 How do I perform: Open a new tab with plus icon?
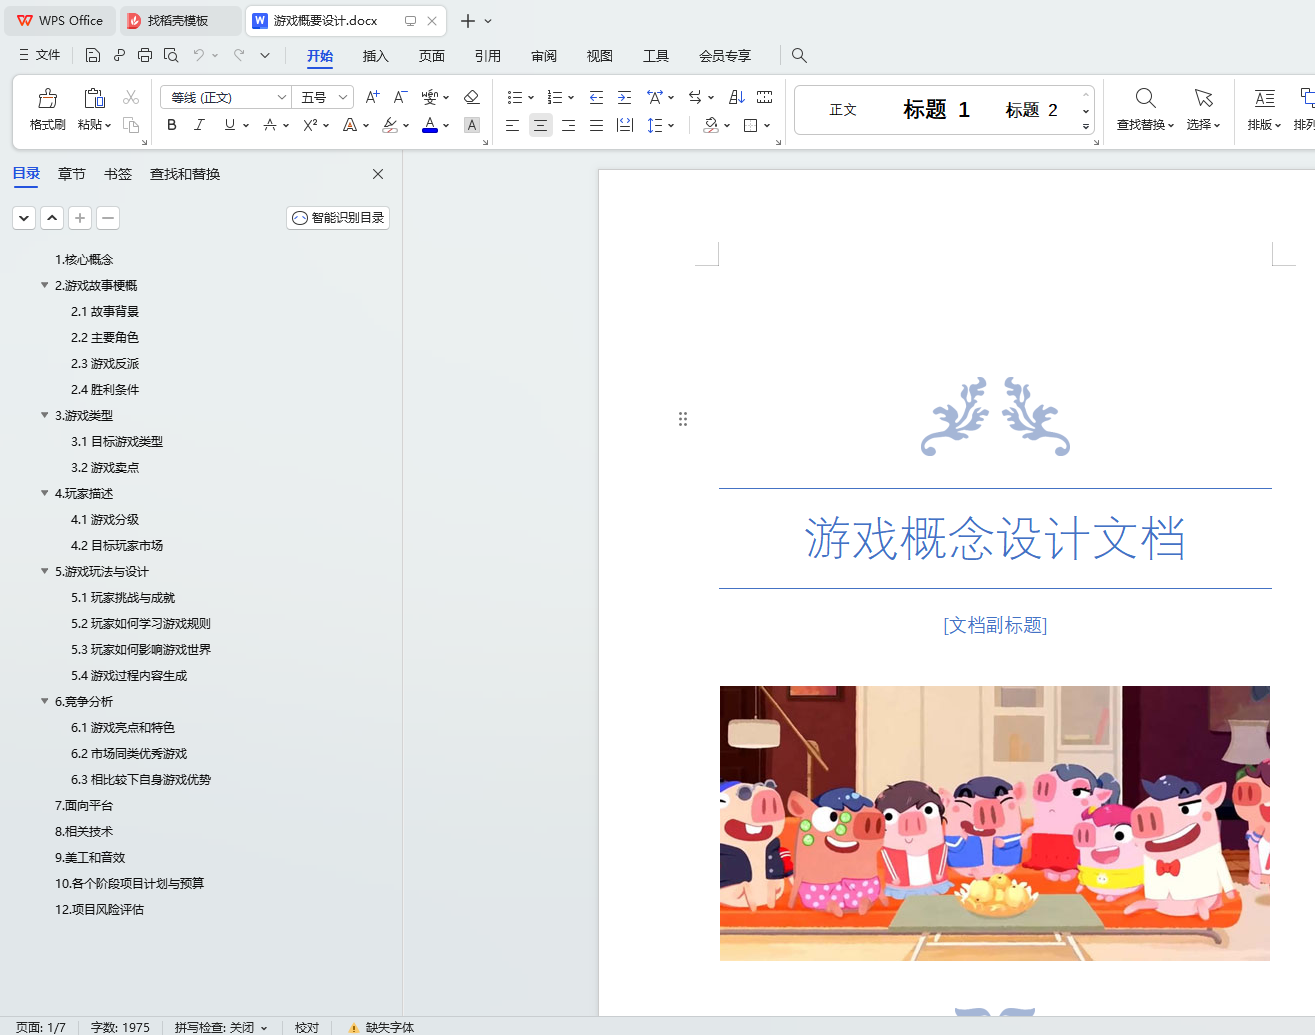467,20
